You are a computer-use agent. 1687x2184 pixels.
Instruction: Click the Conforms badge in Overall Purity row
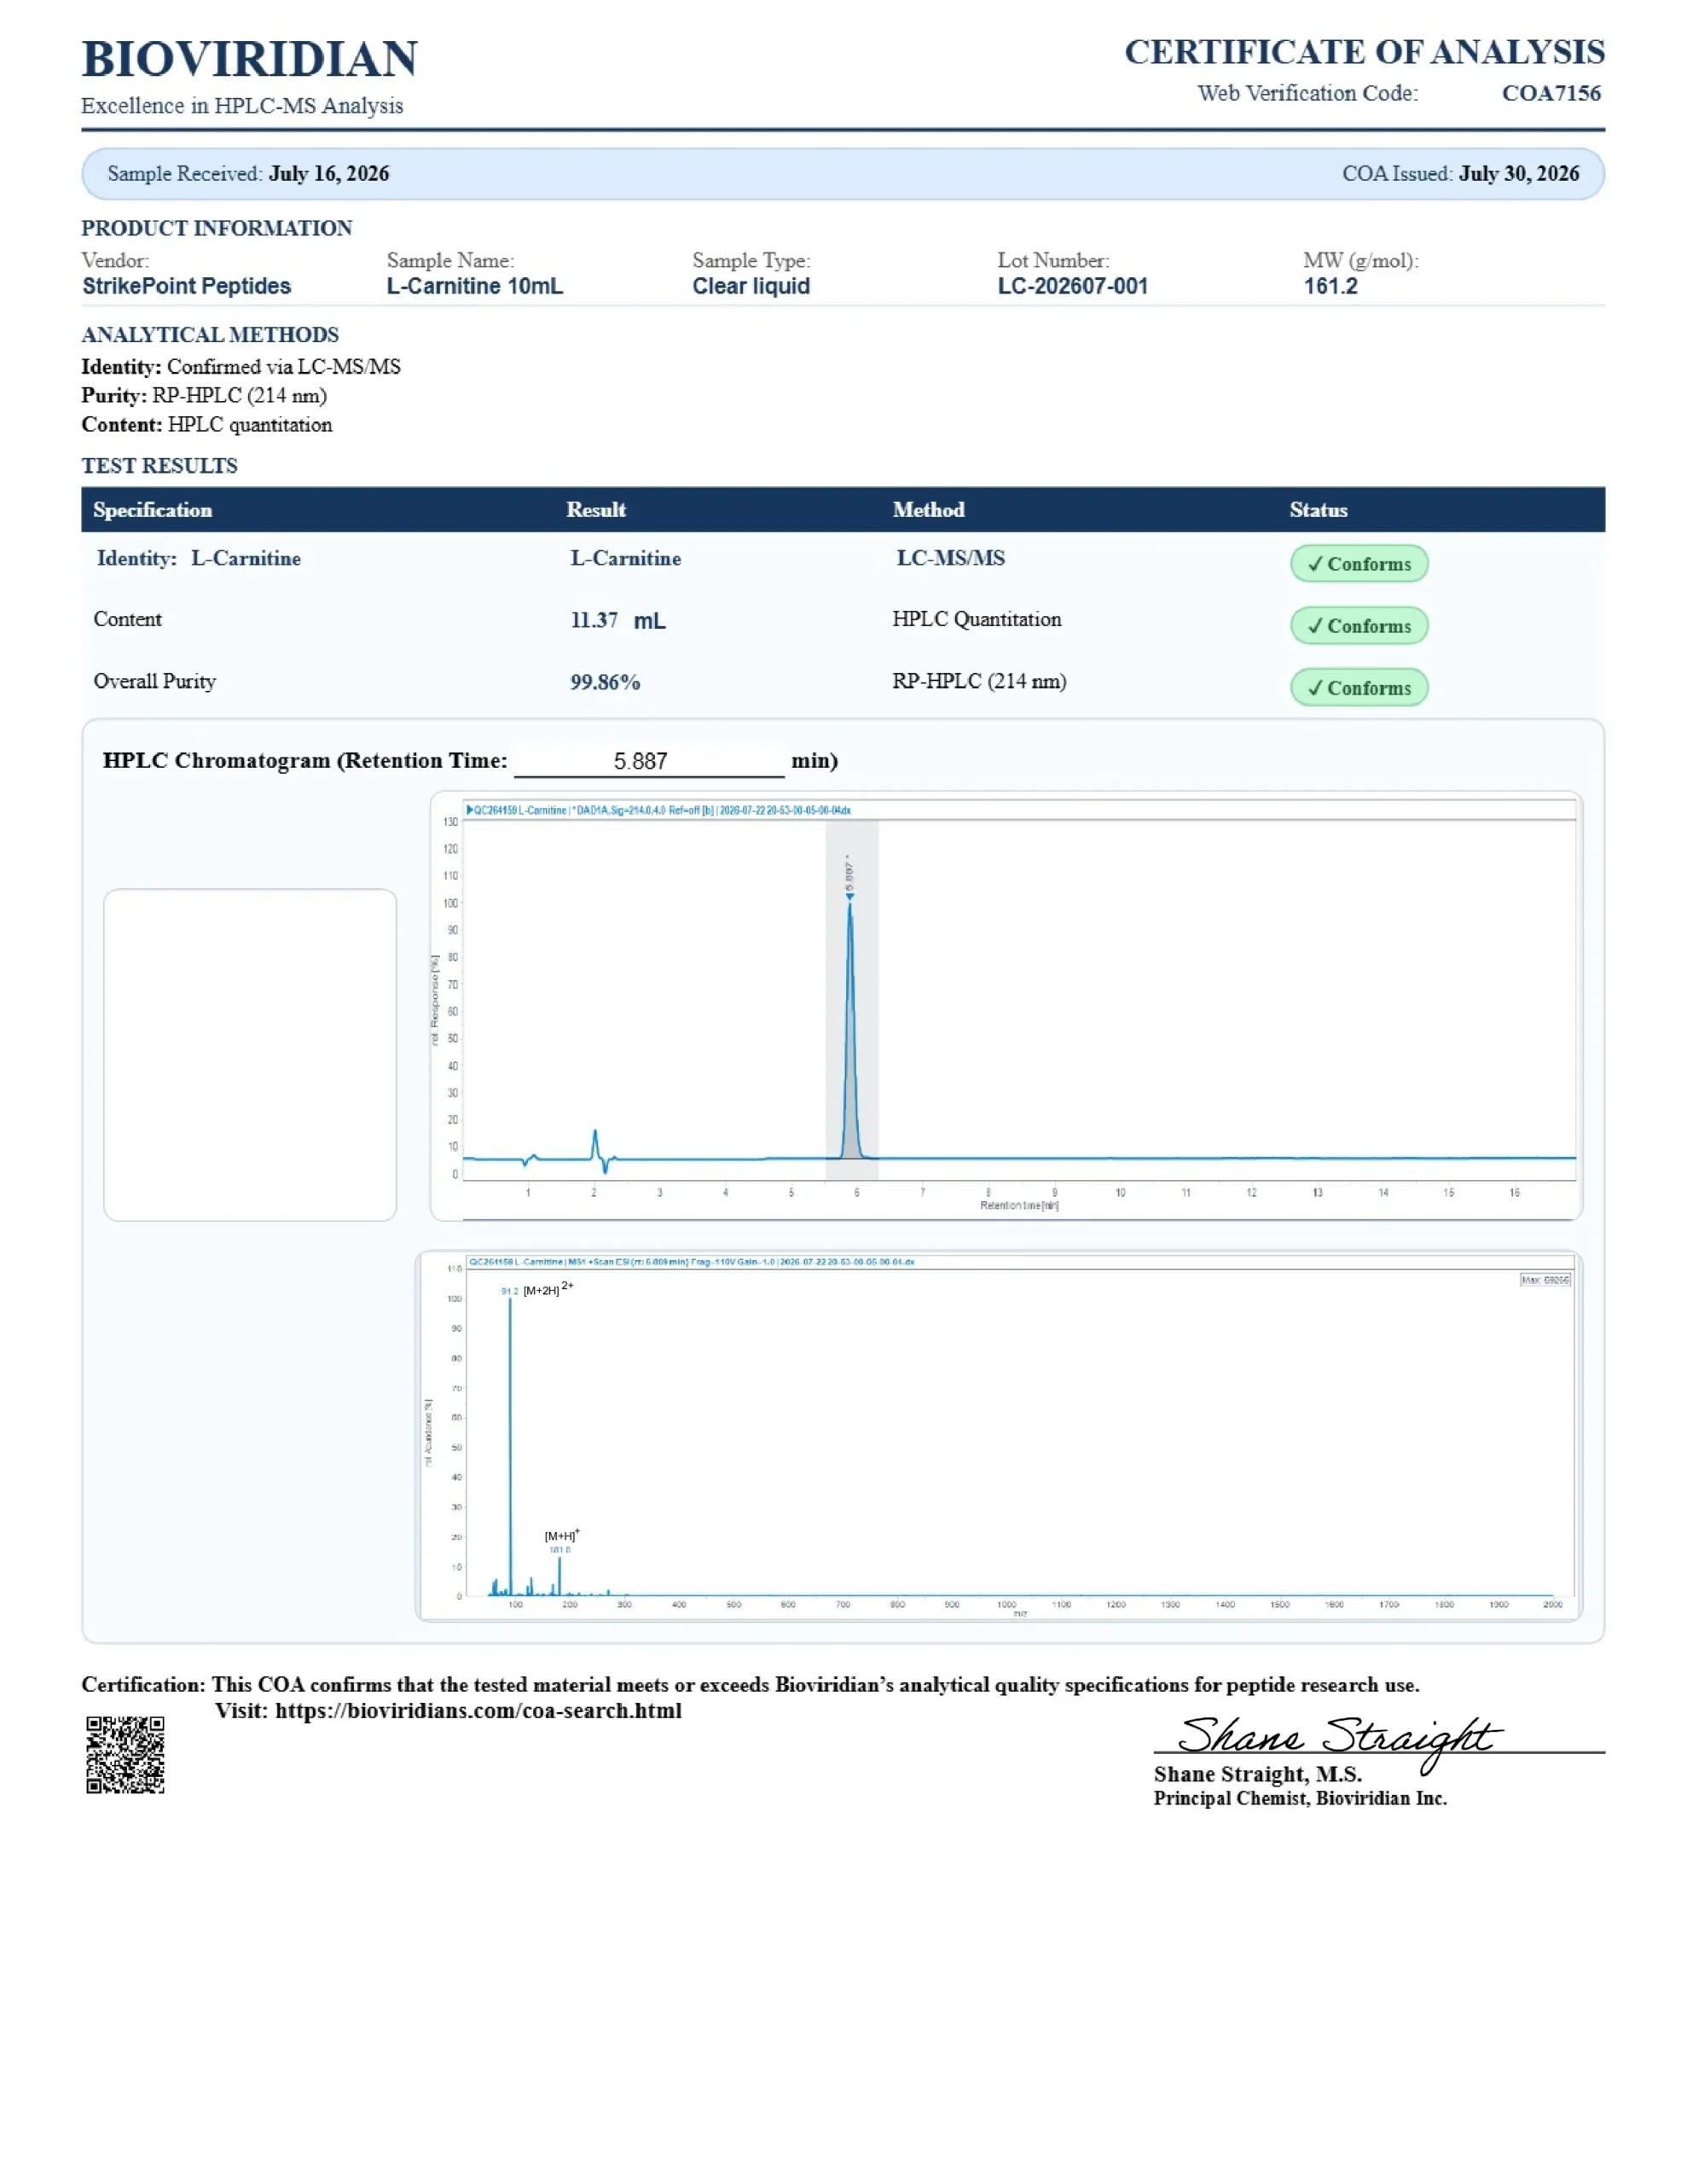click(1359, 688)
